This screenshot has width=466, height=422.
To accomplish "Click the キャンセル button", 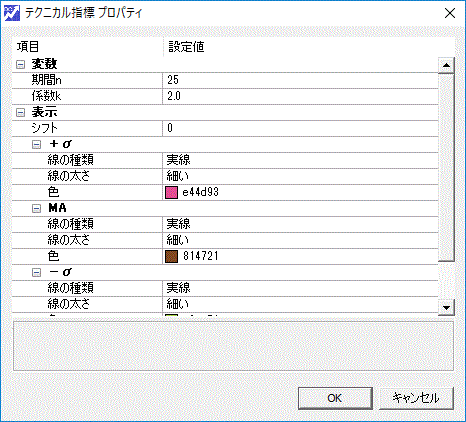I will pyautogui.click(x=416, y=398).
